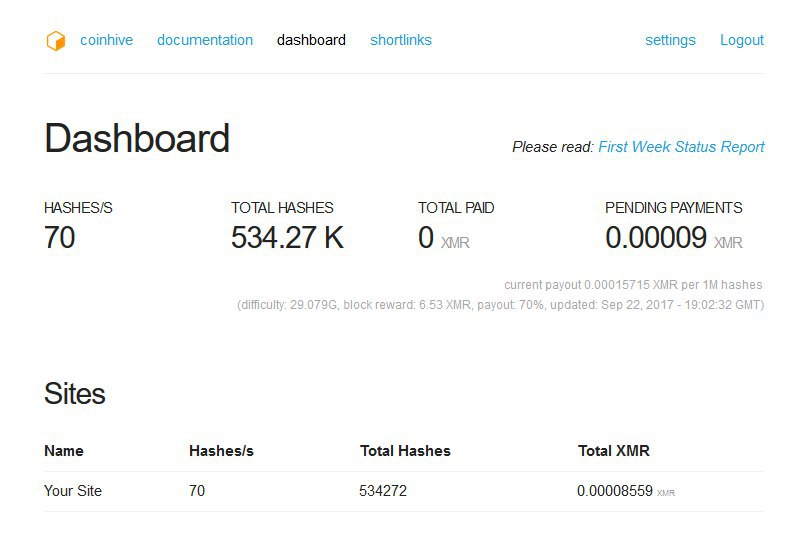Image resolution: width=799 pixels, height=539 pixels.
Task: Select the HASHES/S value 70
Action: (60, 237)
